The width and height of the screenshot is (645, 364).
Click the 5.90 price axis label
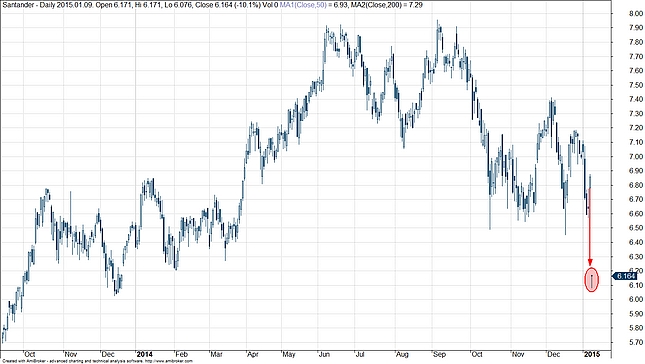point(636,314)
